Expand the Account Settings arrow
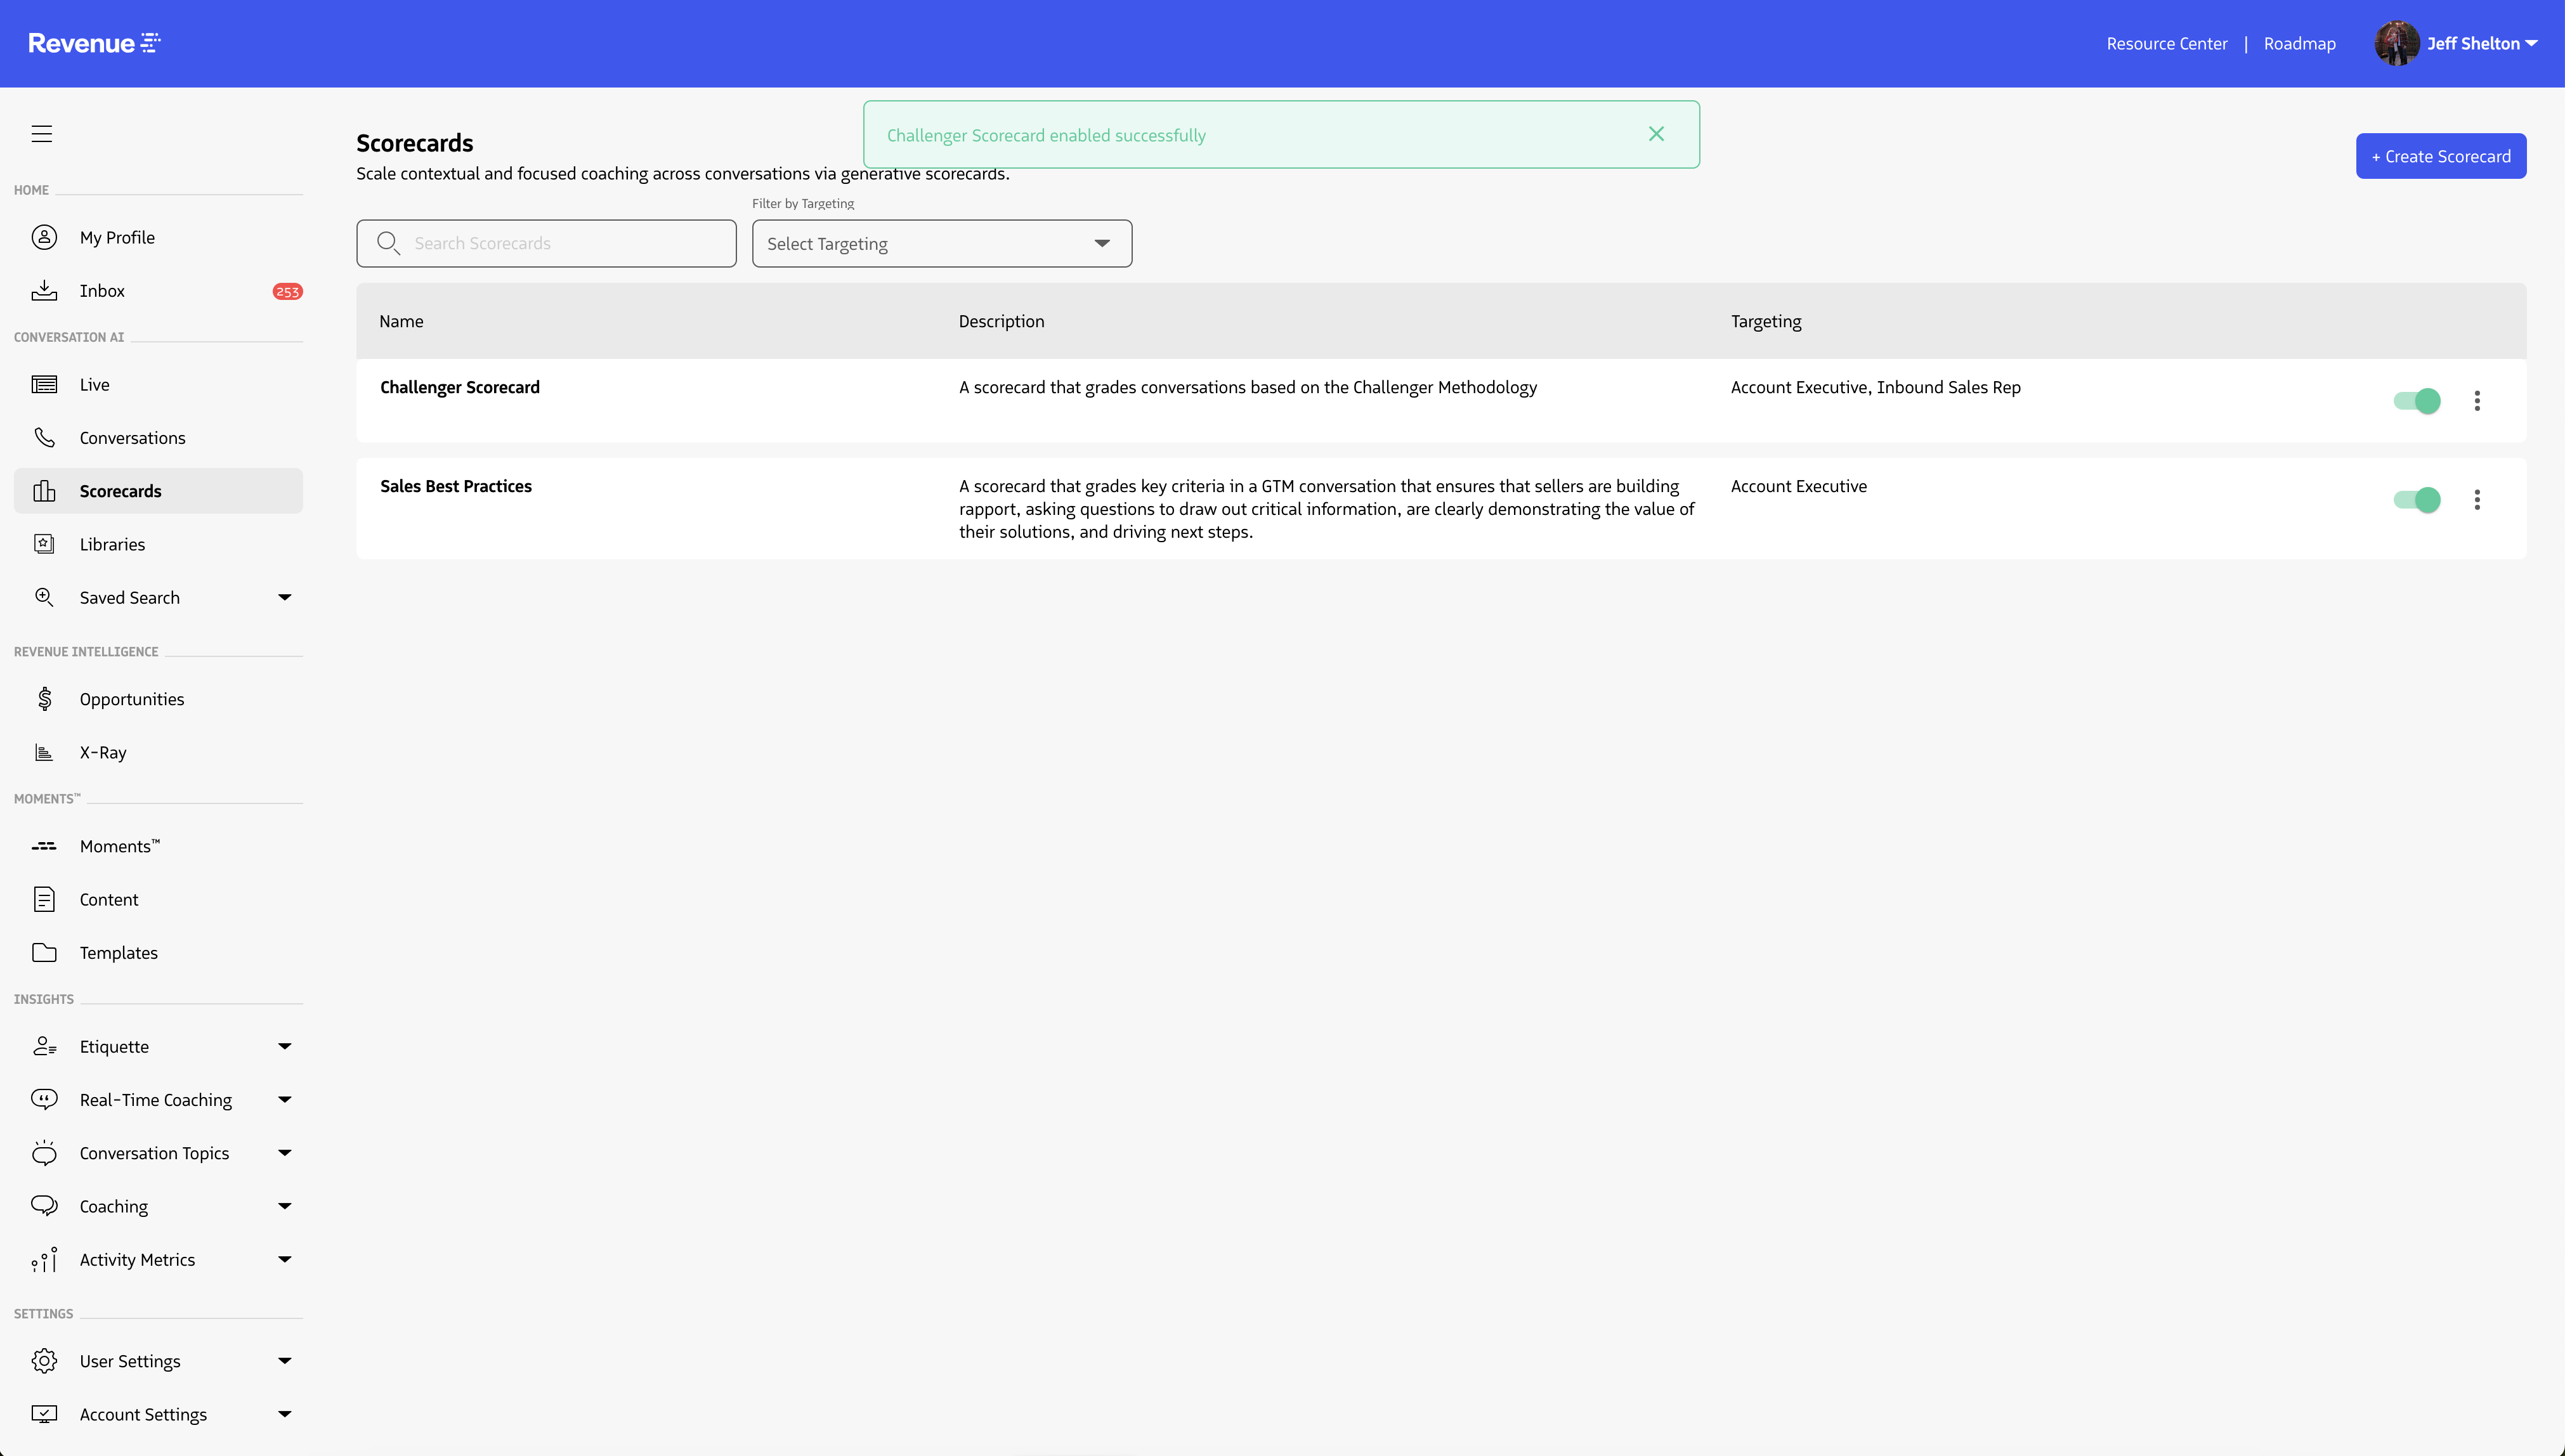 (285, 1413)
